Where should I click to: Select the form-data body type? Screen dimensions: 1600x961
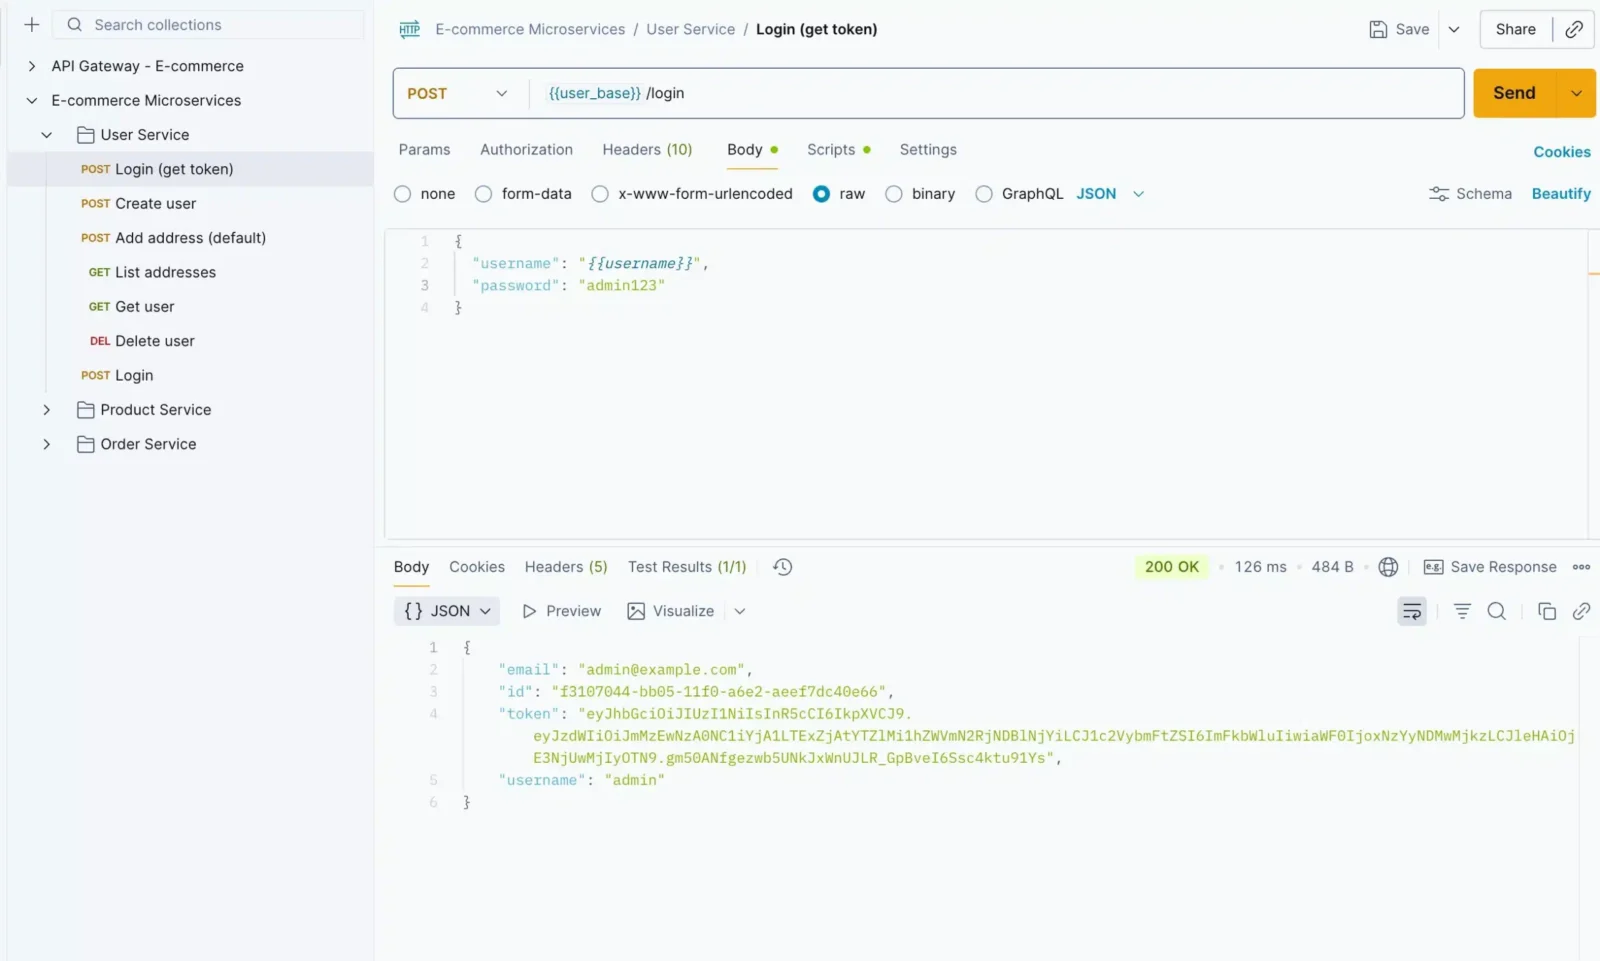click(484, 194)
